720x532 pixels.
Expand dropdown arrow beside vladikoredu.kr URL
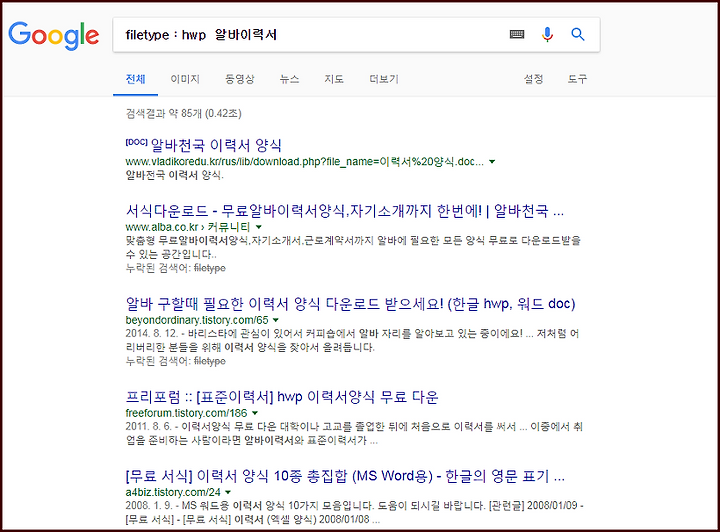(492, 162)
